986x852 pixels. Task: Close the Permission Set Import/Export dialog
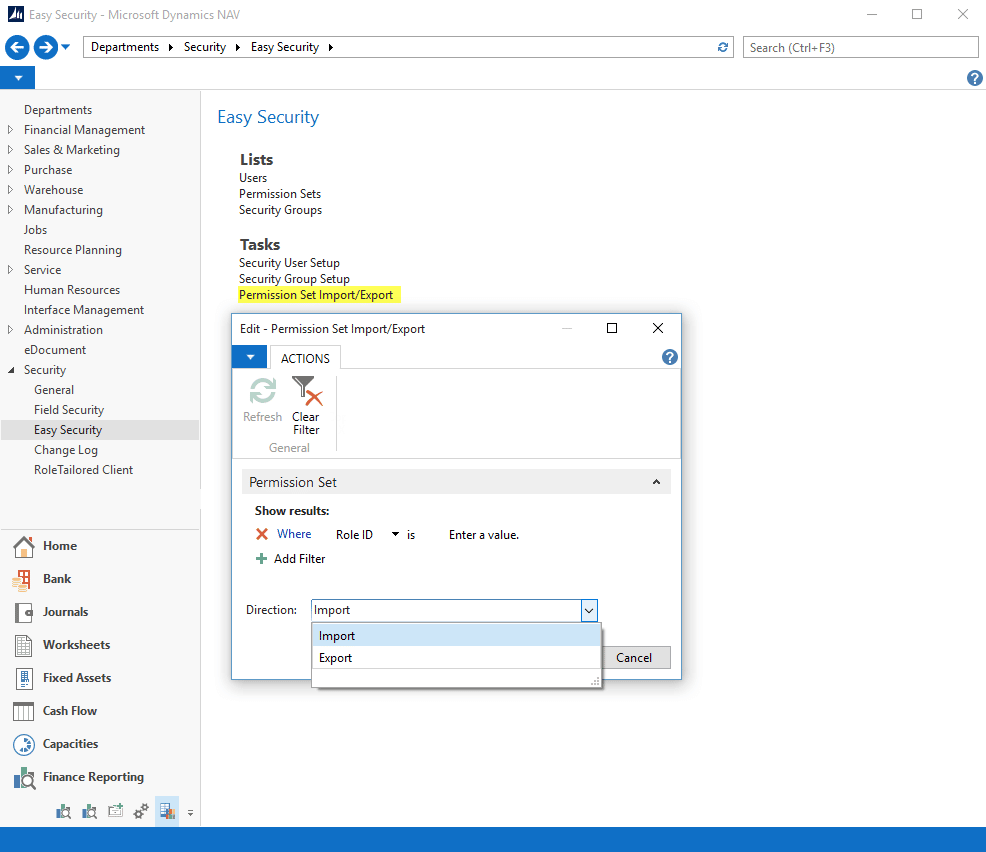658,328
